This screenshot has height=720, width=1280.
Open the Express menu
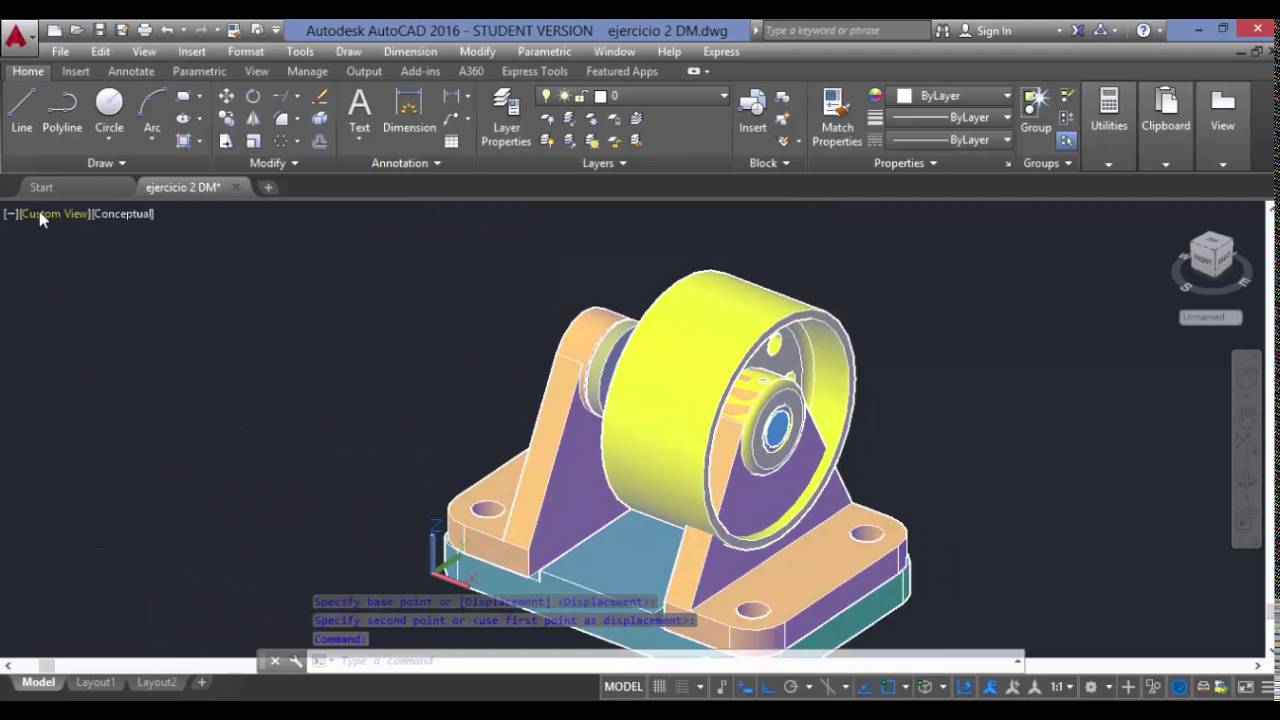pyautogui.click(x=721, y=52)
